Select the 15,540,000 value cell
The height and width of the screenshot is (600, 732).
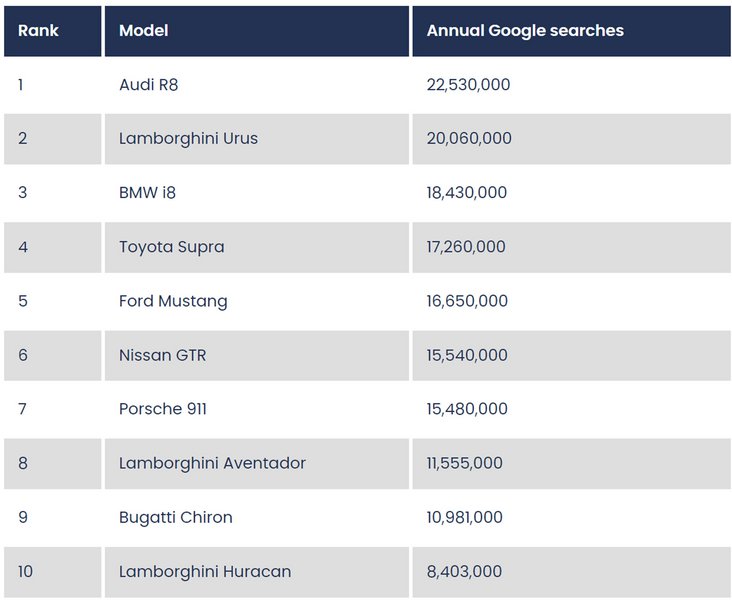[x=467, y=355]
